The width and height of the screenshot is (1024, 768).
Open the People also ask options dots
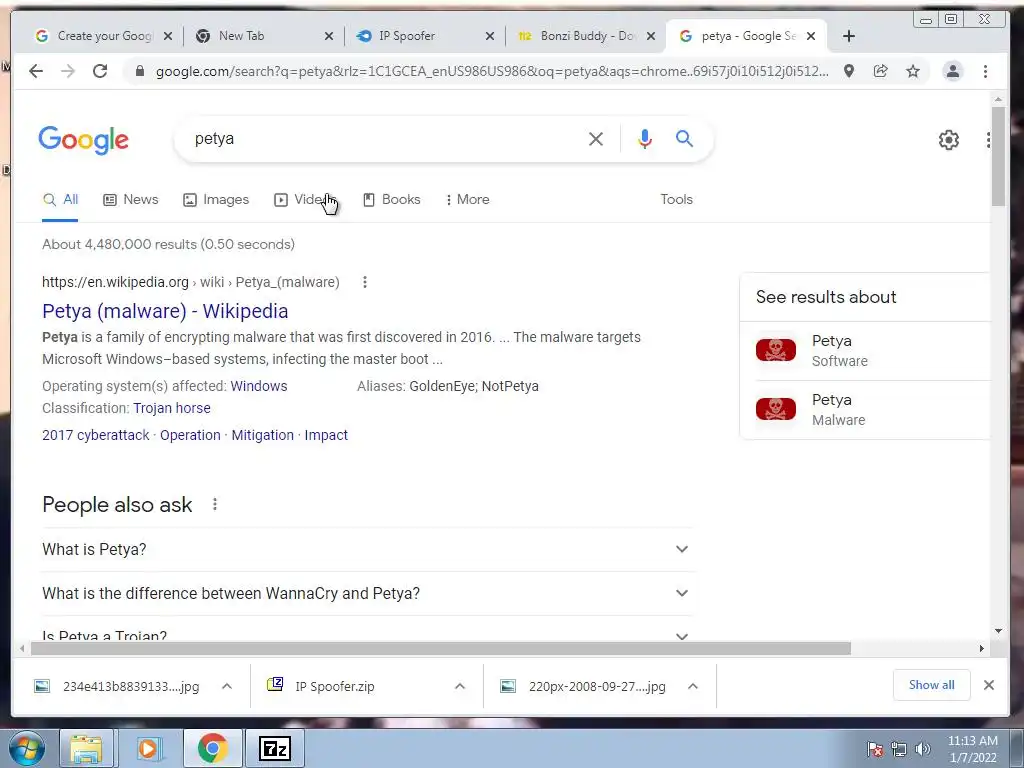pos(215,504)
